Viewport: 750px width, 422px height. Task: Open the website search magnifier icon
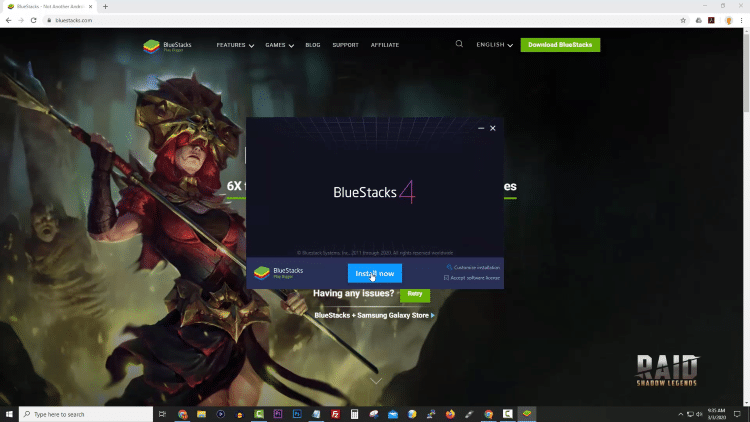[459, 44]
